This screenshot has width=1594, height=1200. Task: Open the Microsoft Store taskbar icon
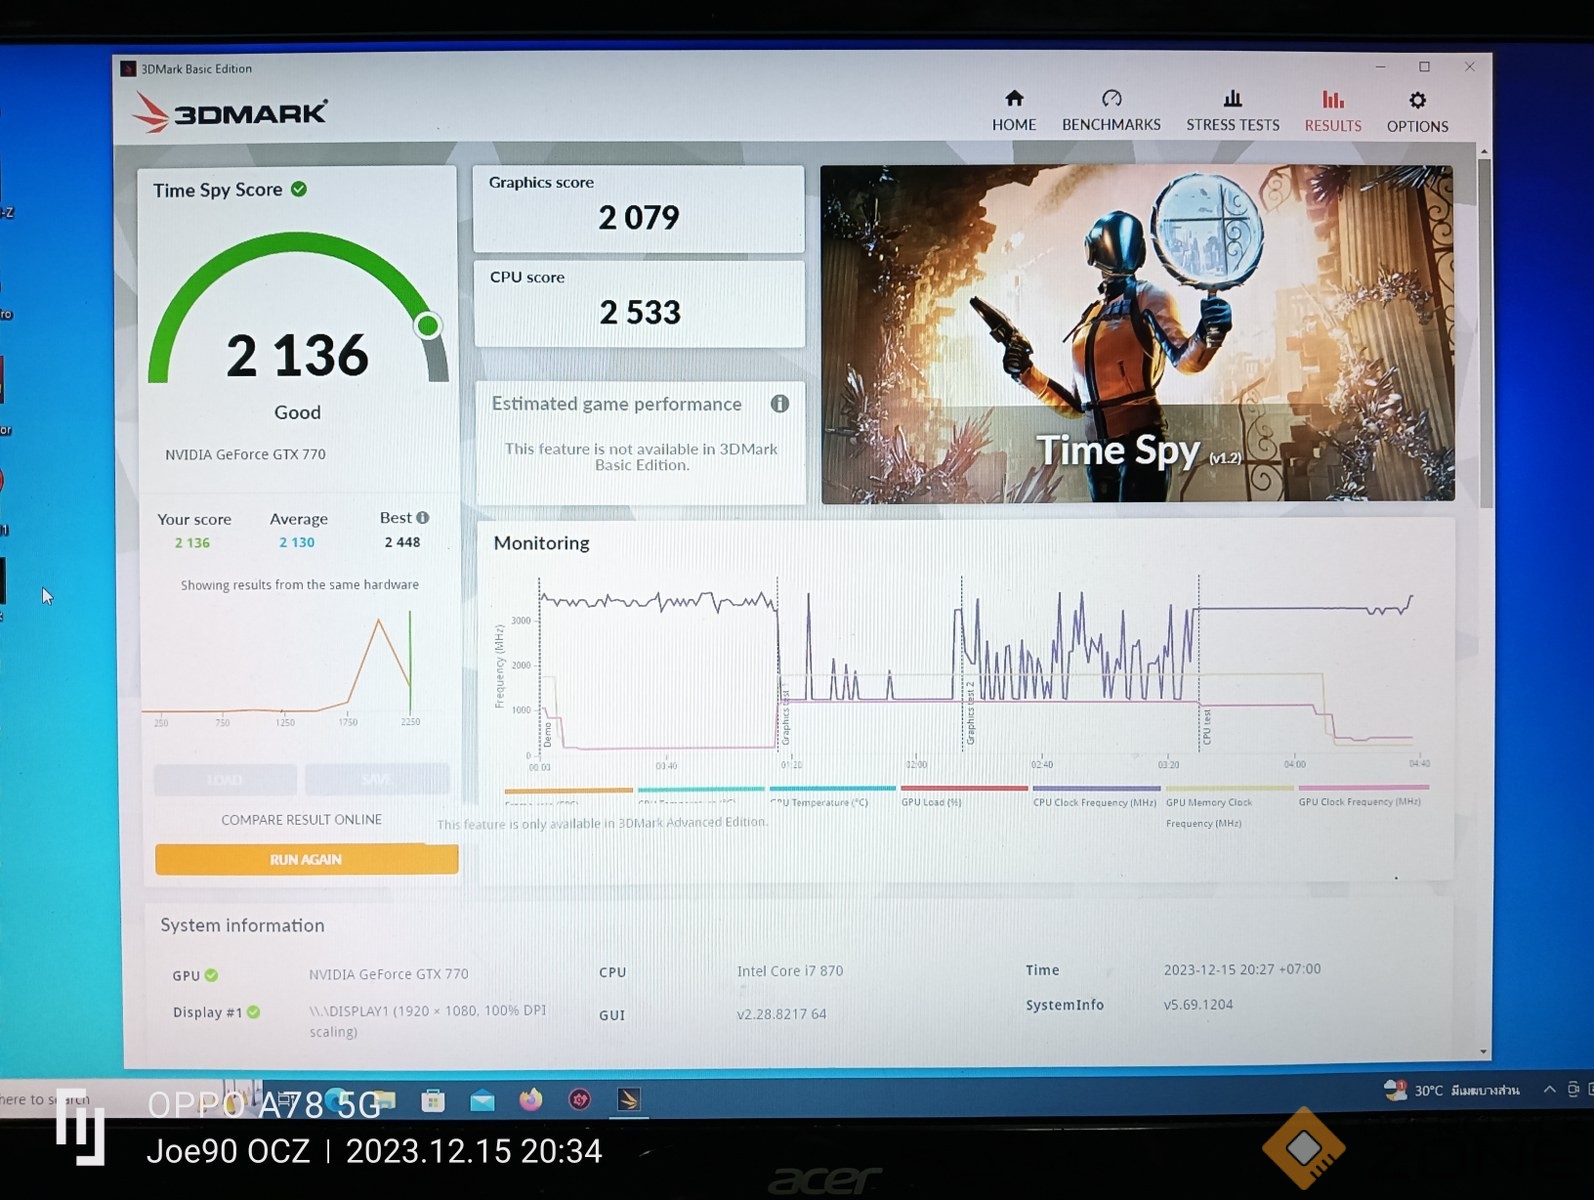tap(433, 1101)
